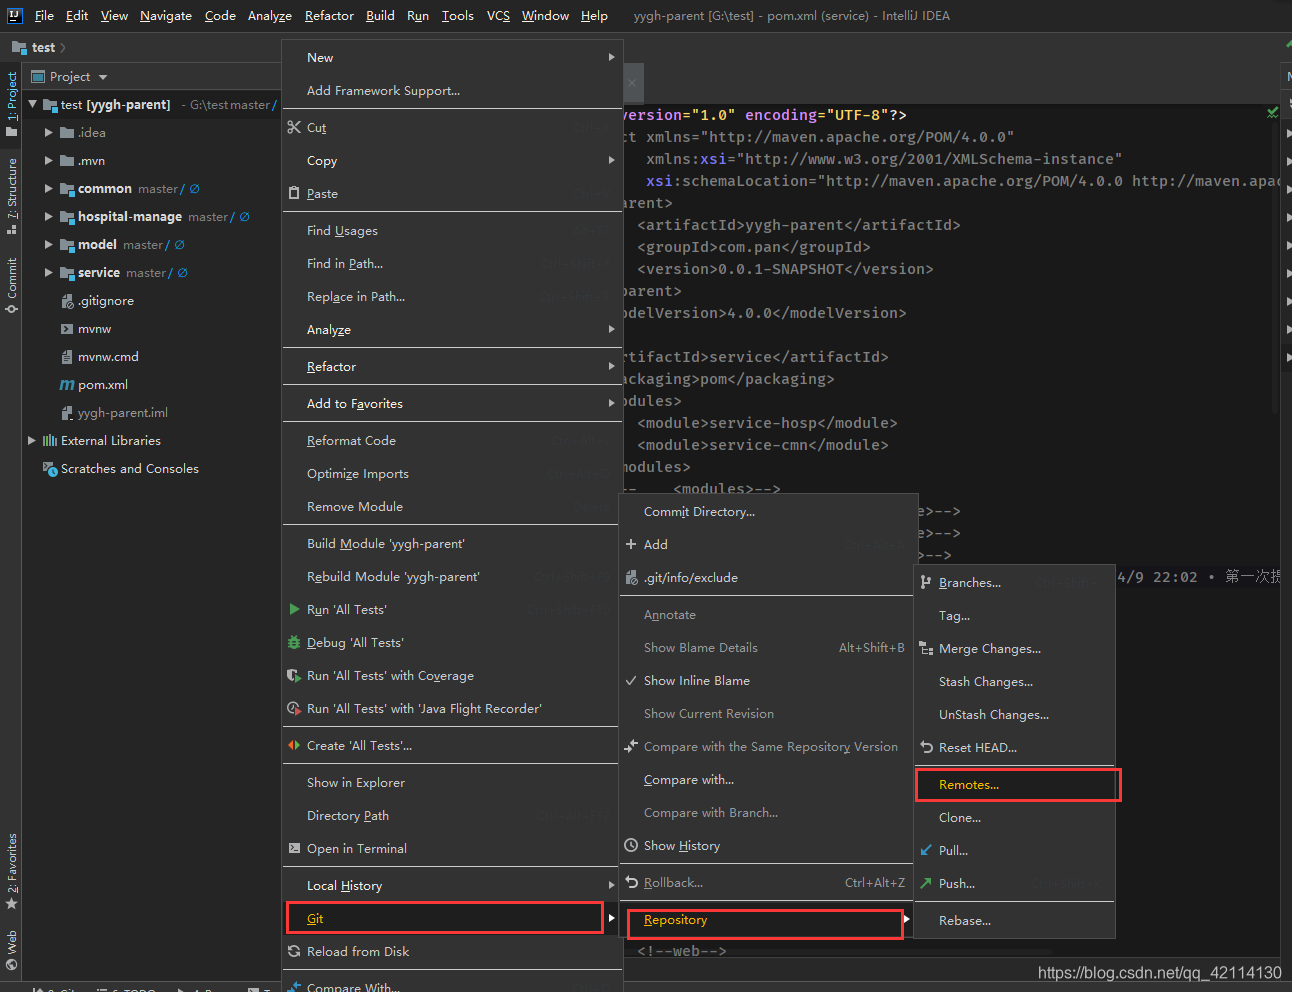Expand External Libraries node
The width and height of the screenshot is (1292, 992).
[32, 440]
